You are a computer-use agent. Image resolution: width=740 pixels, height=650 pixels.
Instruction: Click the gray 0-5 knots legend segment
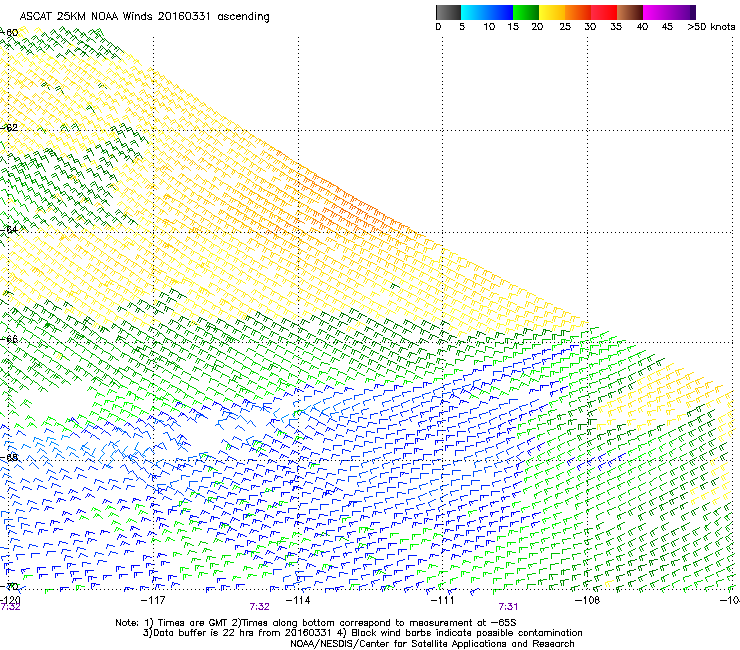point(448,12)
